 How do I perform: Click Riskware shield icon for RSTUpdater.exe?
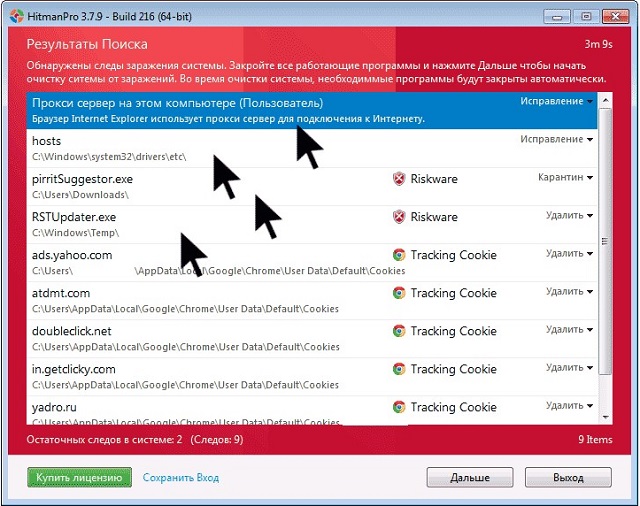(399, 217)
